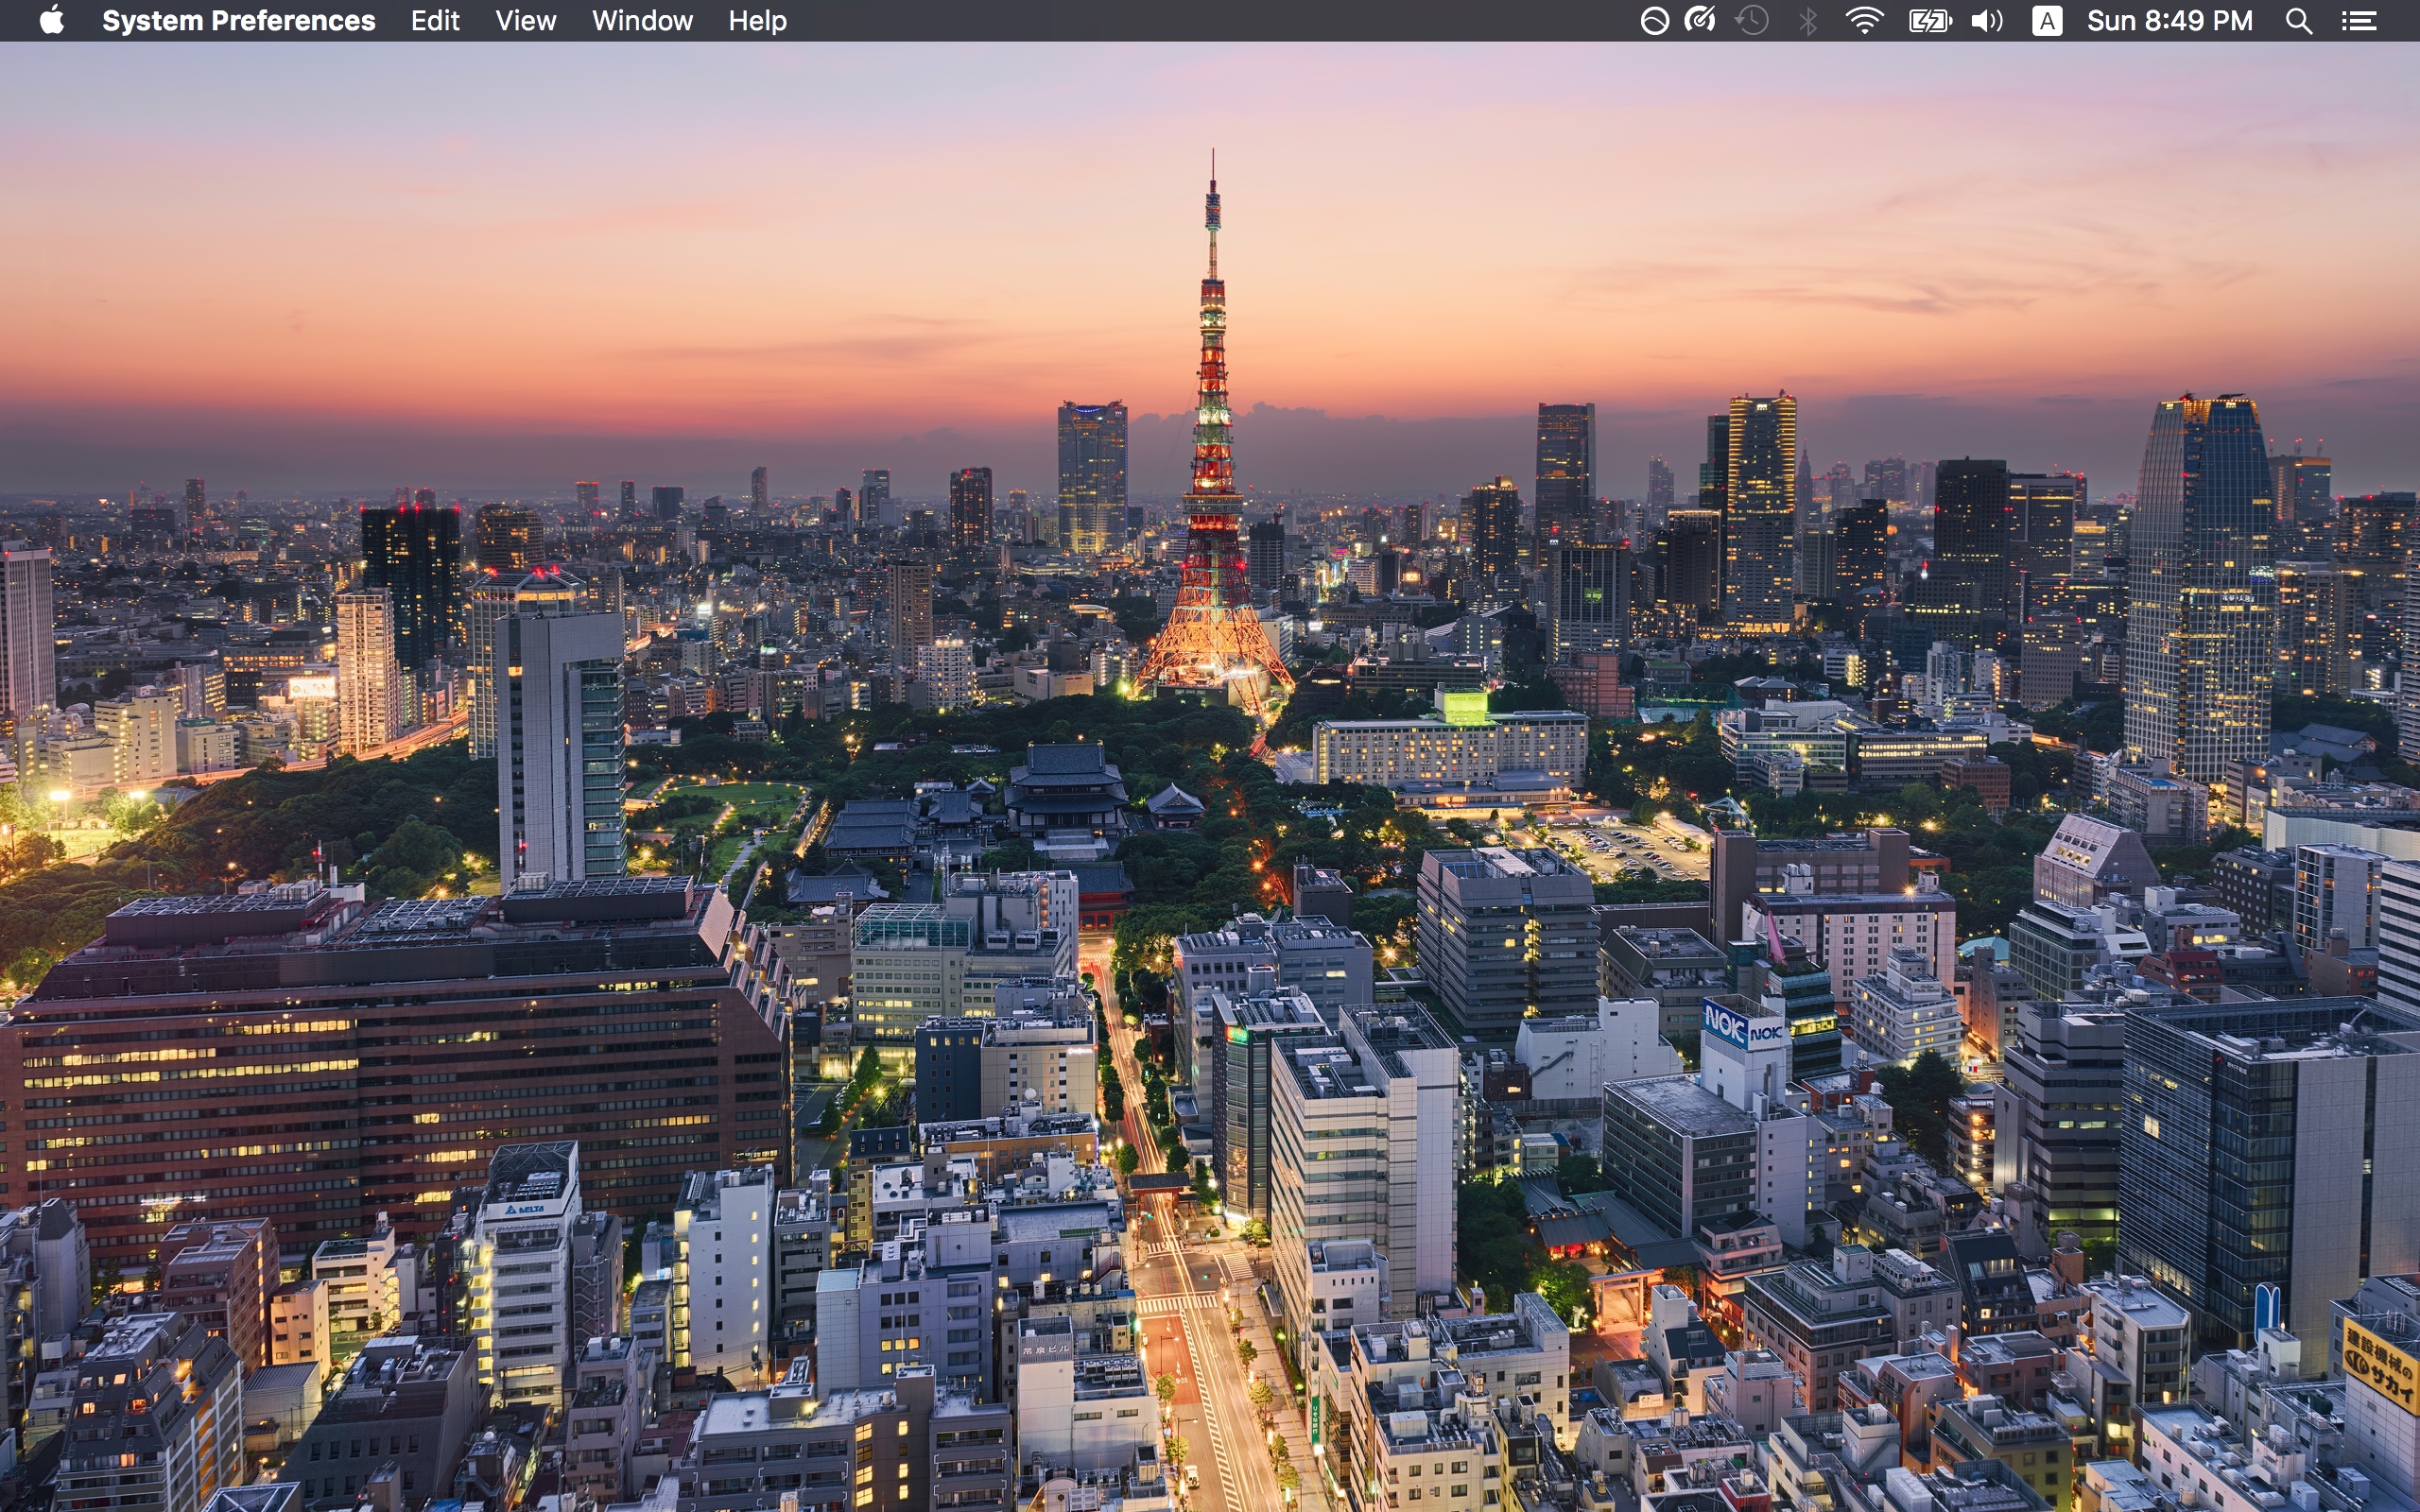Image resolution: width=2420 pixels, height=1512 pixels.
Task: Open the Wi-Fi status menu
Action: tap(1865, 20)
